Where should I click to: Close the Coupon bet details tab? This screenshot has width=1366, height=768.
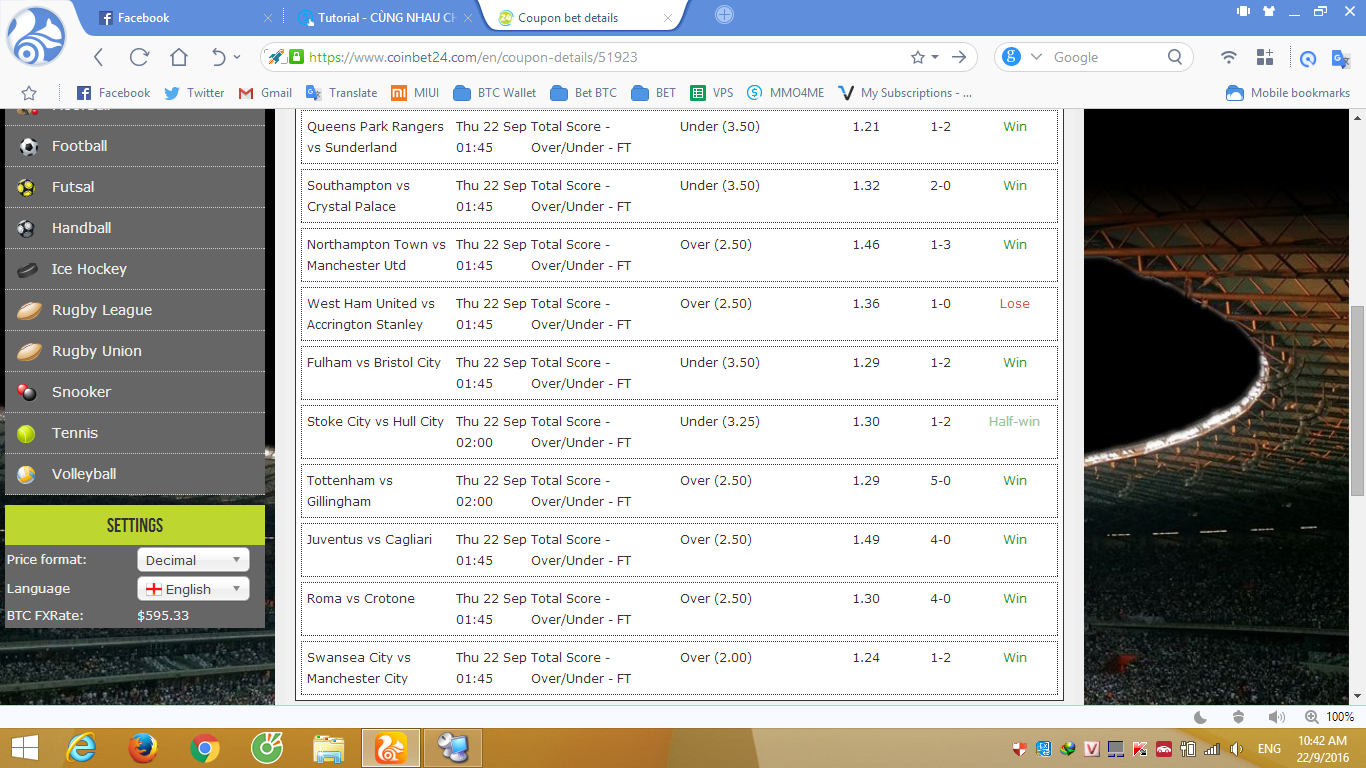click(668, 18)
